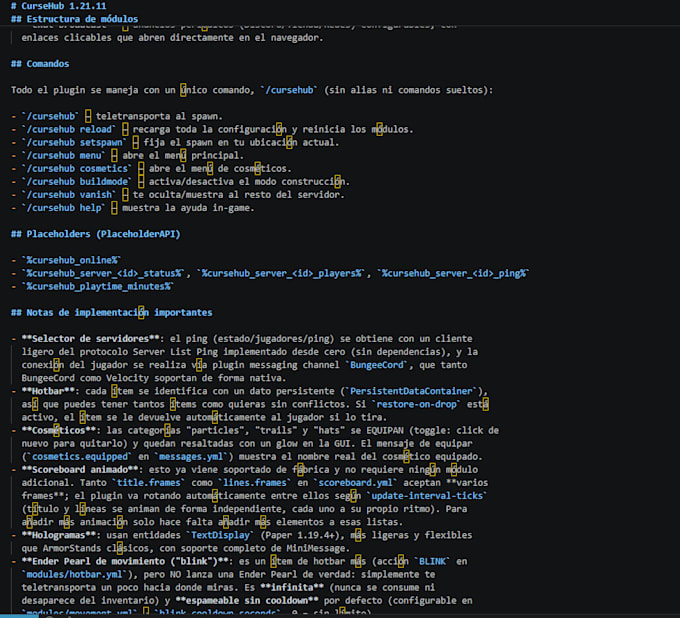Click the `/cursehub cosmetics` command
The image size is (680, 618).
coord(77,168)
